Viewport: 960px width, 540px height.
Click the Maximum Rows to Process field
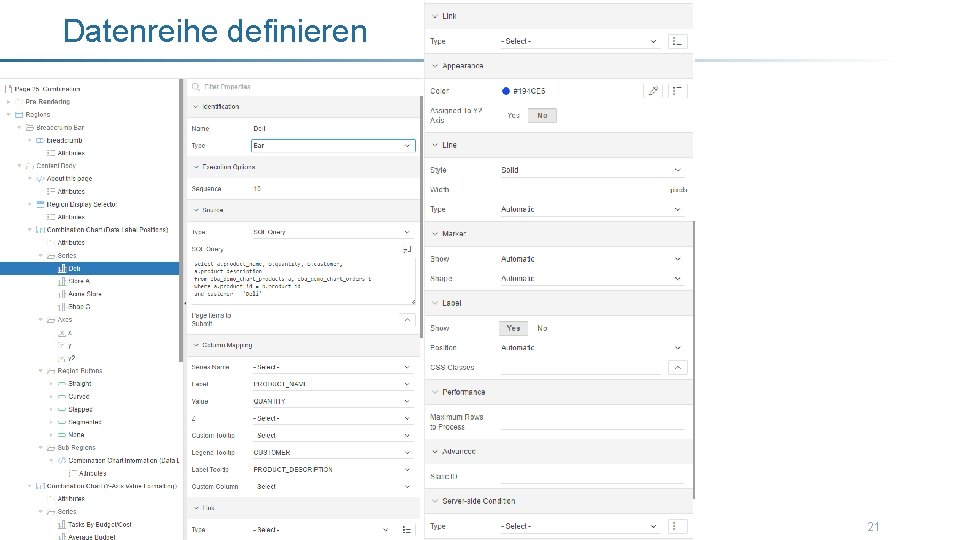coord(592,422)
